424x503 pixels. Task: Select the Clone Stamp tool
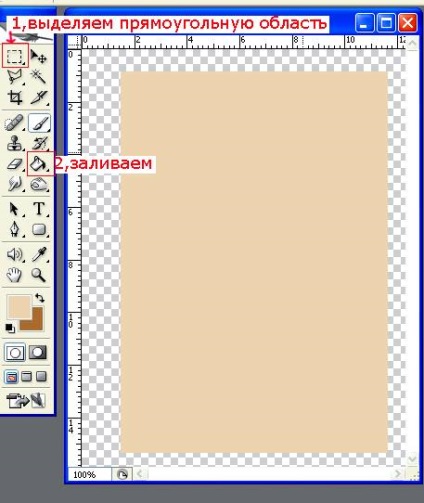point(15,143)
